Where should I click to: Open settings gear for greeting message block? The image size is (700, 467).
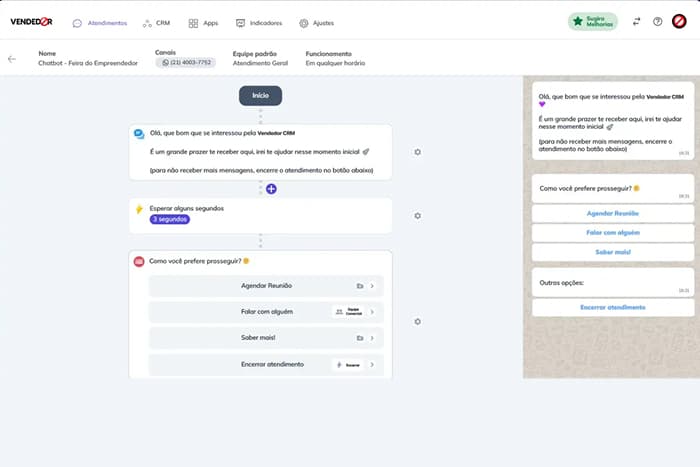417,152
